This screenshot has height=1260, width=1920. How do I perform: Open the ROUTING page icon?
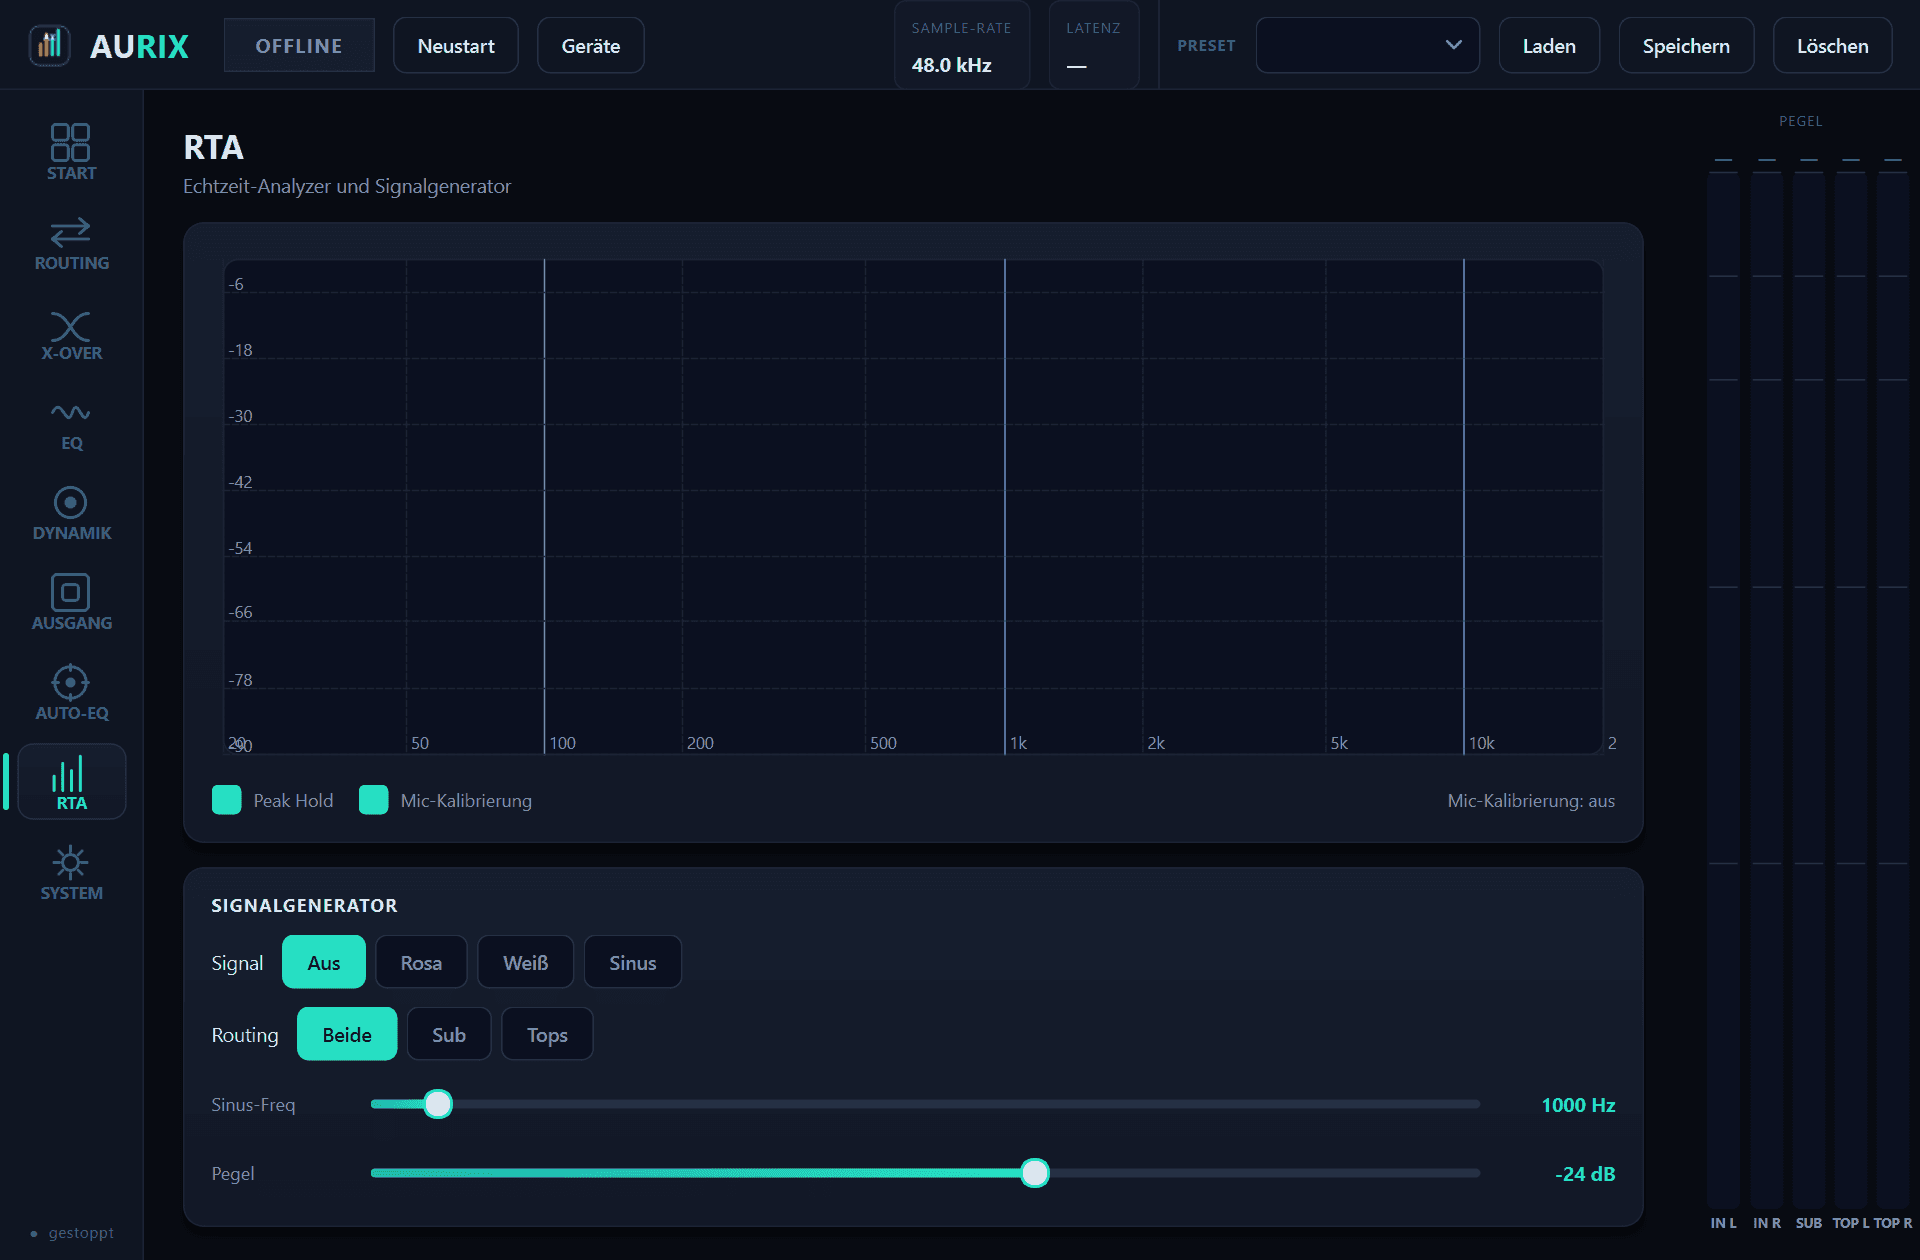click(71, 232)
